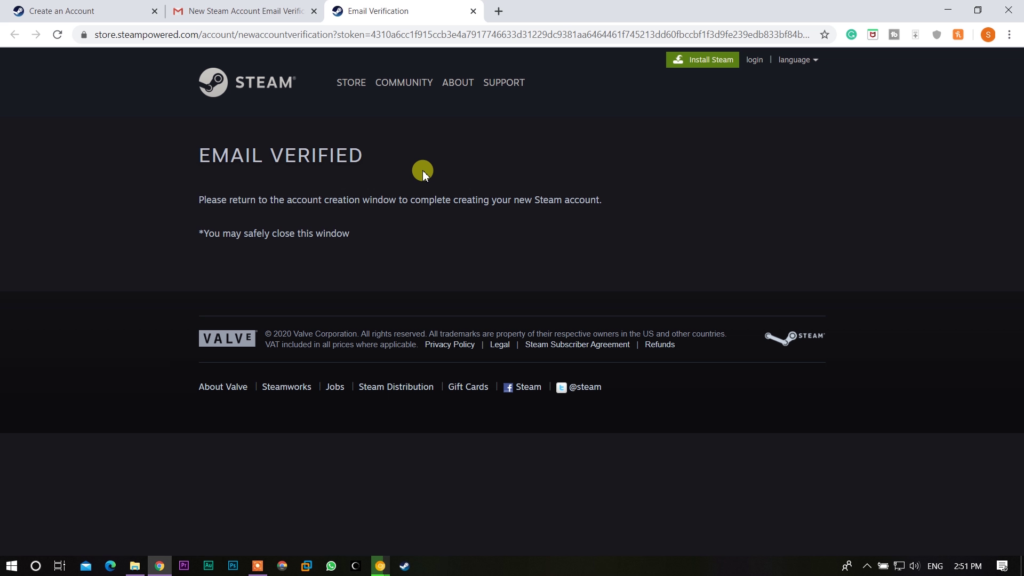Open File Explorer from the taskbar
The image size is (1024, 576).
(135, 566)
